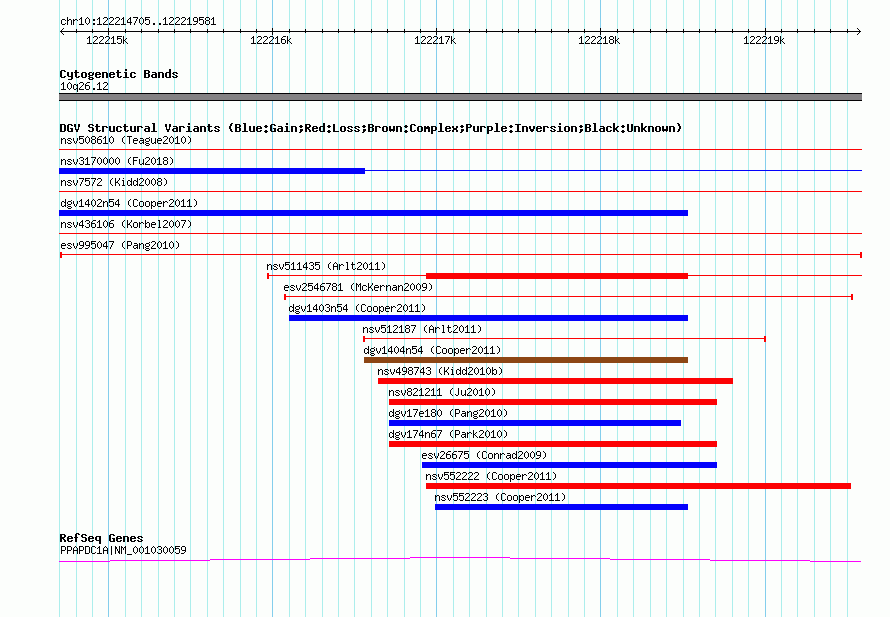This screenshot has height=617, width=890.
Task: Click the 122215k ruler tick label
Action: (x=107, y=40)
